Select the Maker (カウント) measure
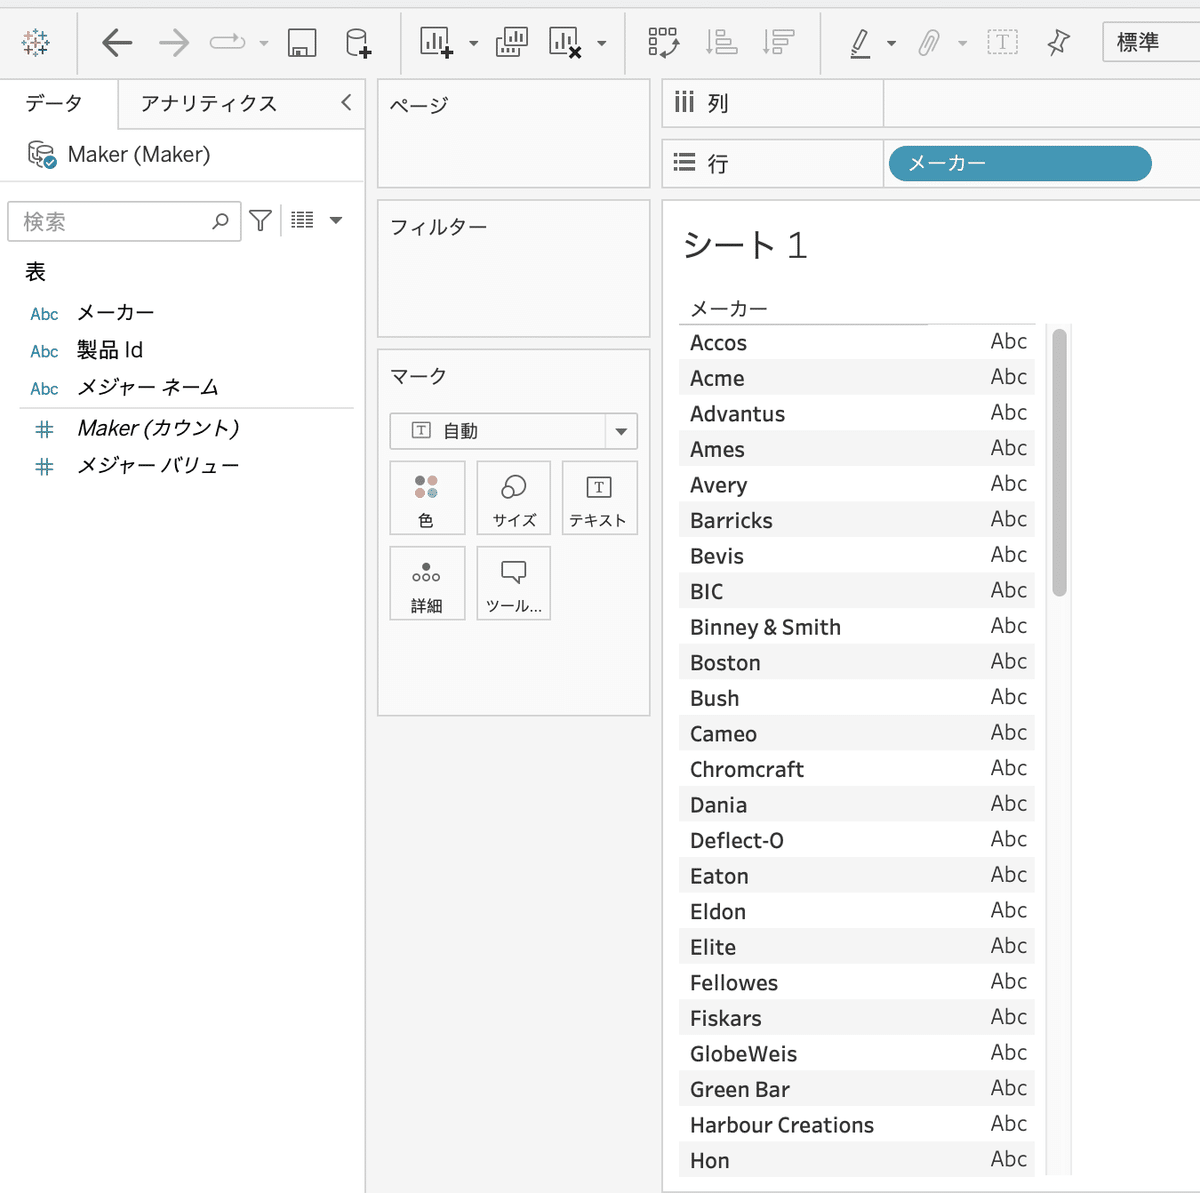The height and width of the screenshot is (1193, 1200). (158, 429)
